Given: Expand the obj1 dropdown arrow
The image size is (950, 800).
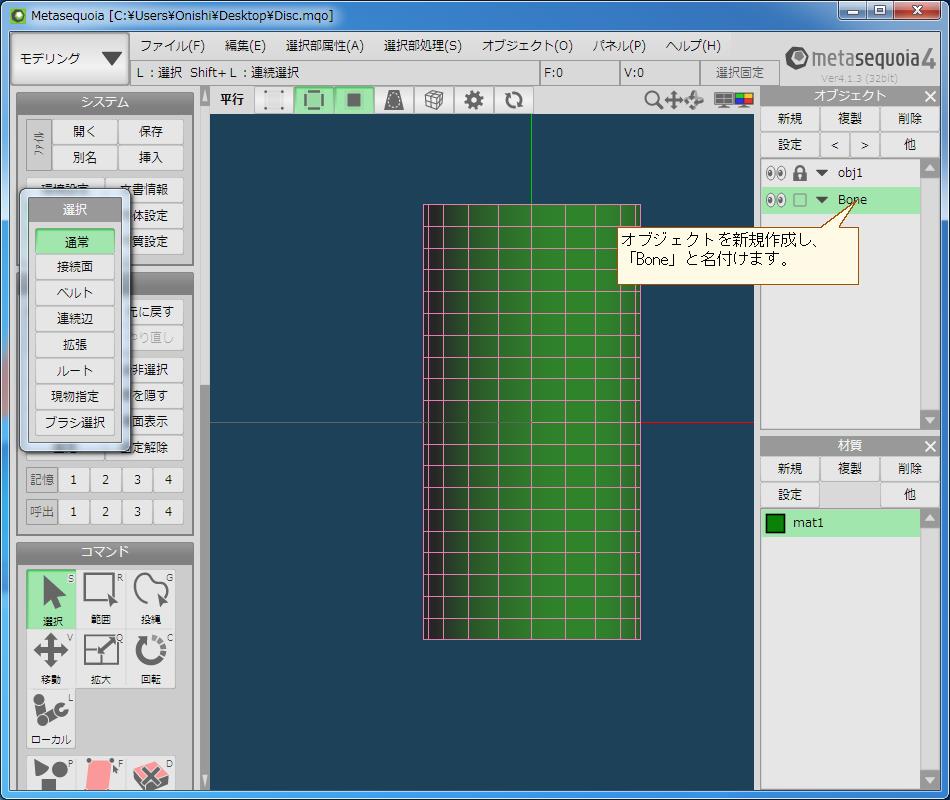Looking at the screenshot, I should (x=822, y=172).
